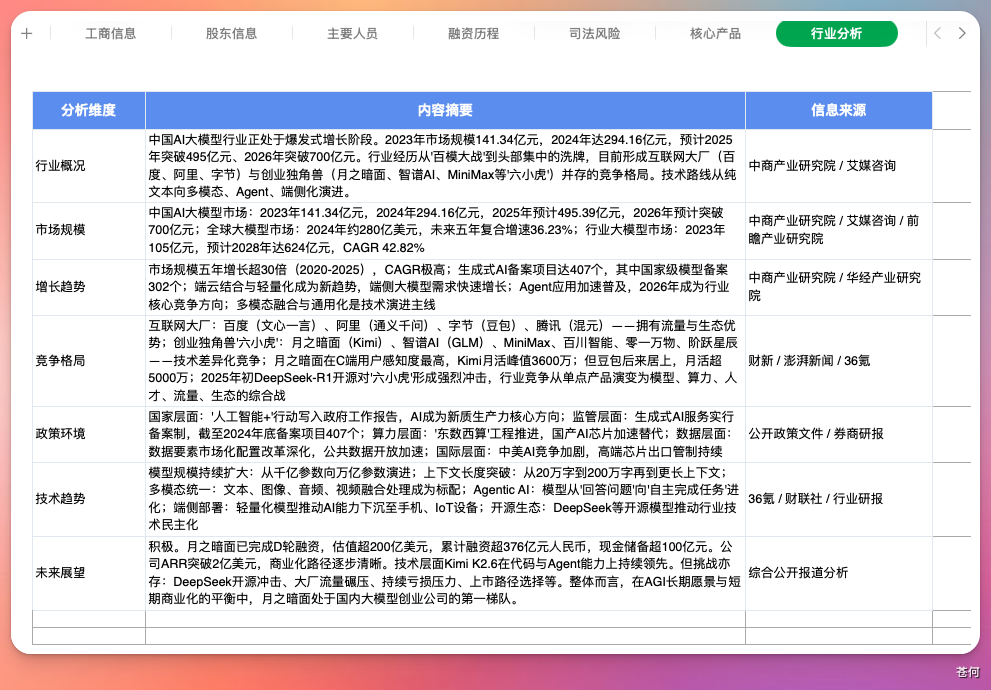Select source cell '公开政策文件 / 券商研报'
The height and width of the screenshot is (690, 991).
point(839,435)
